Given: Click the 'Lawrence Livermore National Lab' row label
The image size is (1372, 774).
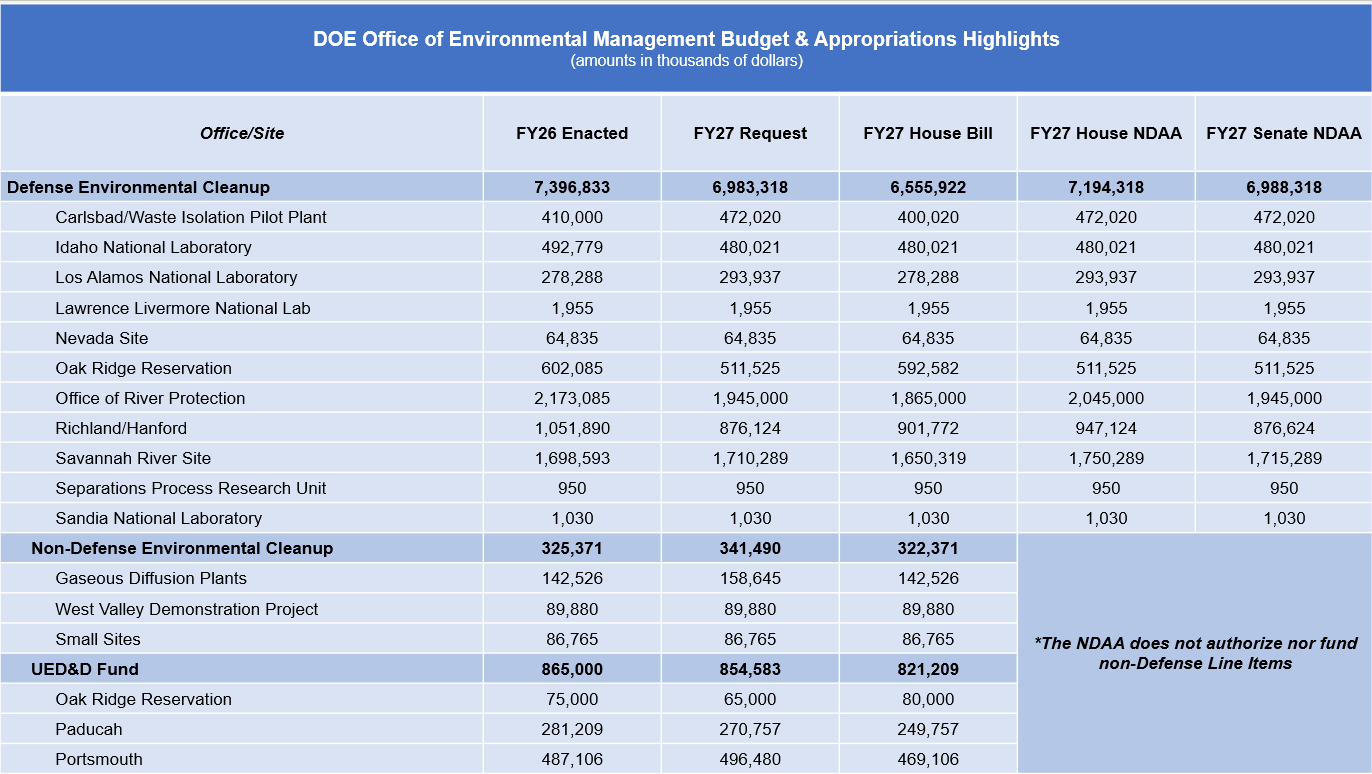Looking at the screenshot, I should [183, 308].
